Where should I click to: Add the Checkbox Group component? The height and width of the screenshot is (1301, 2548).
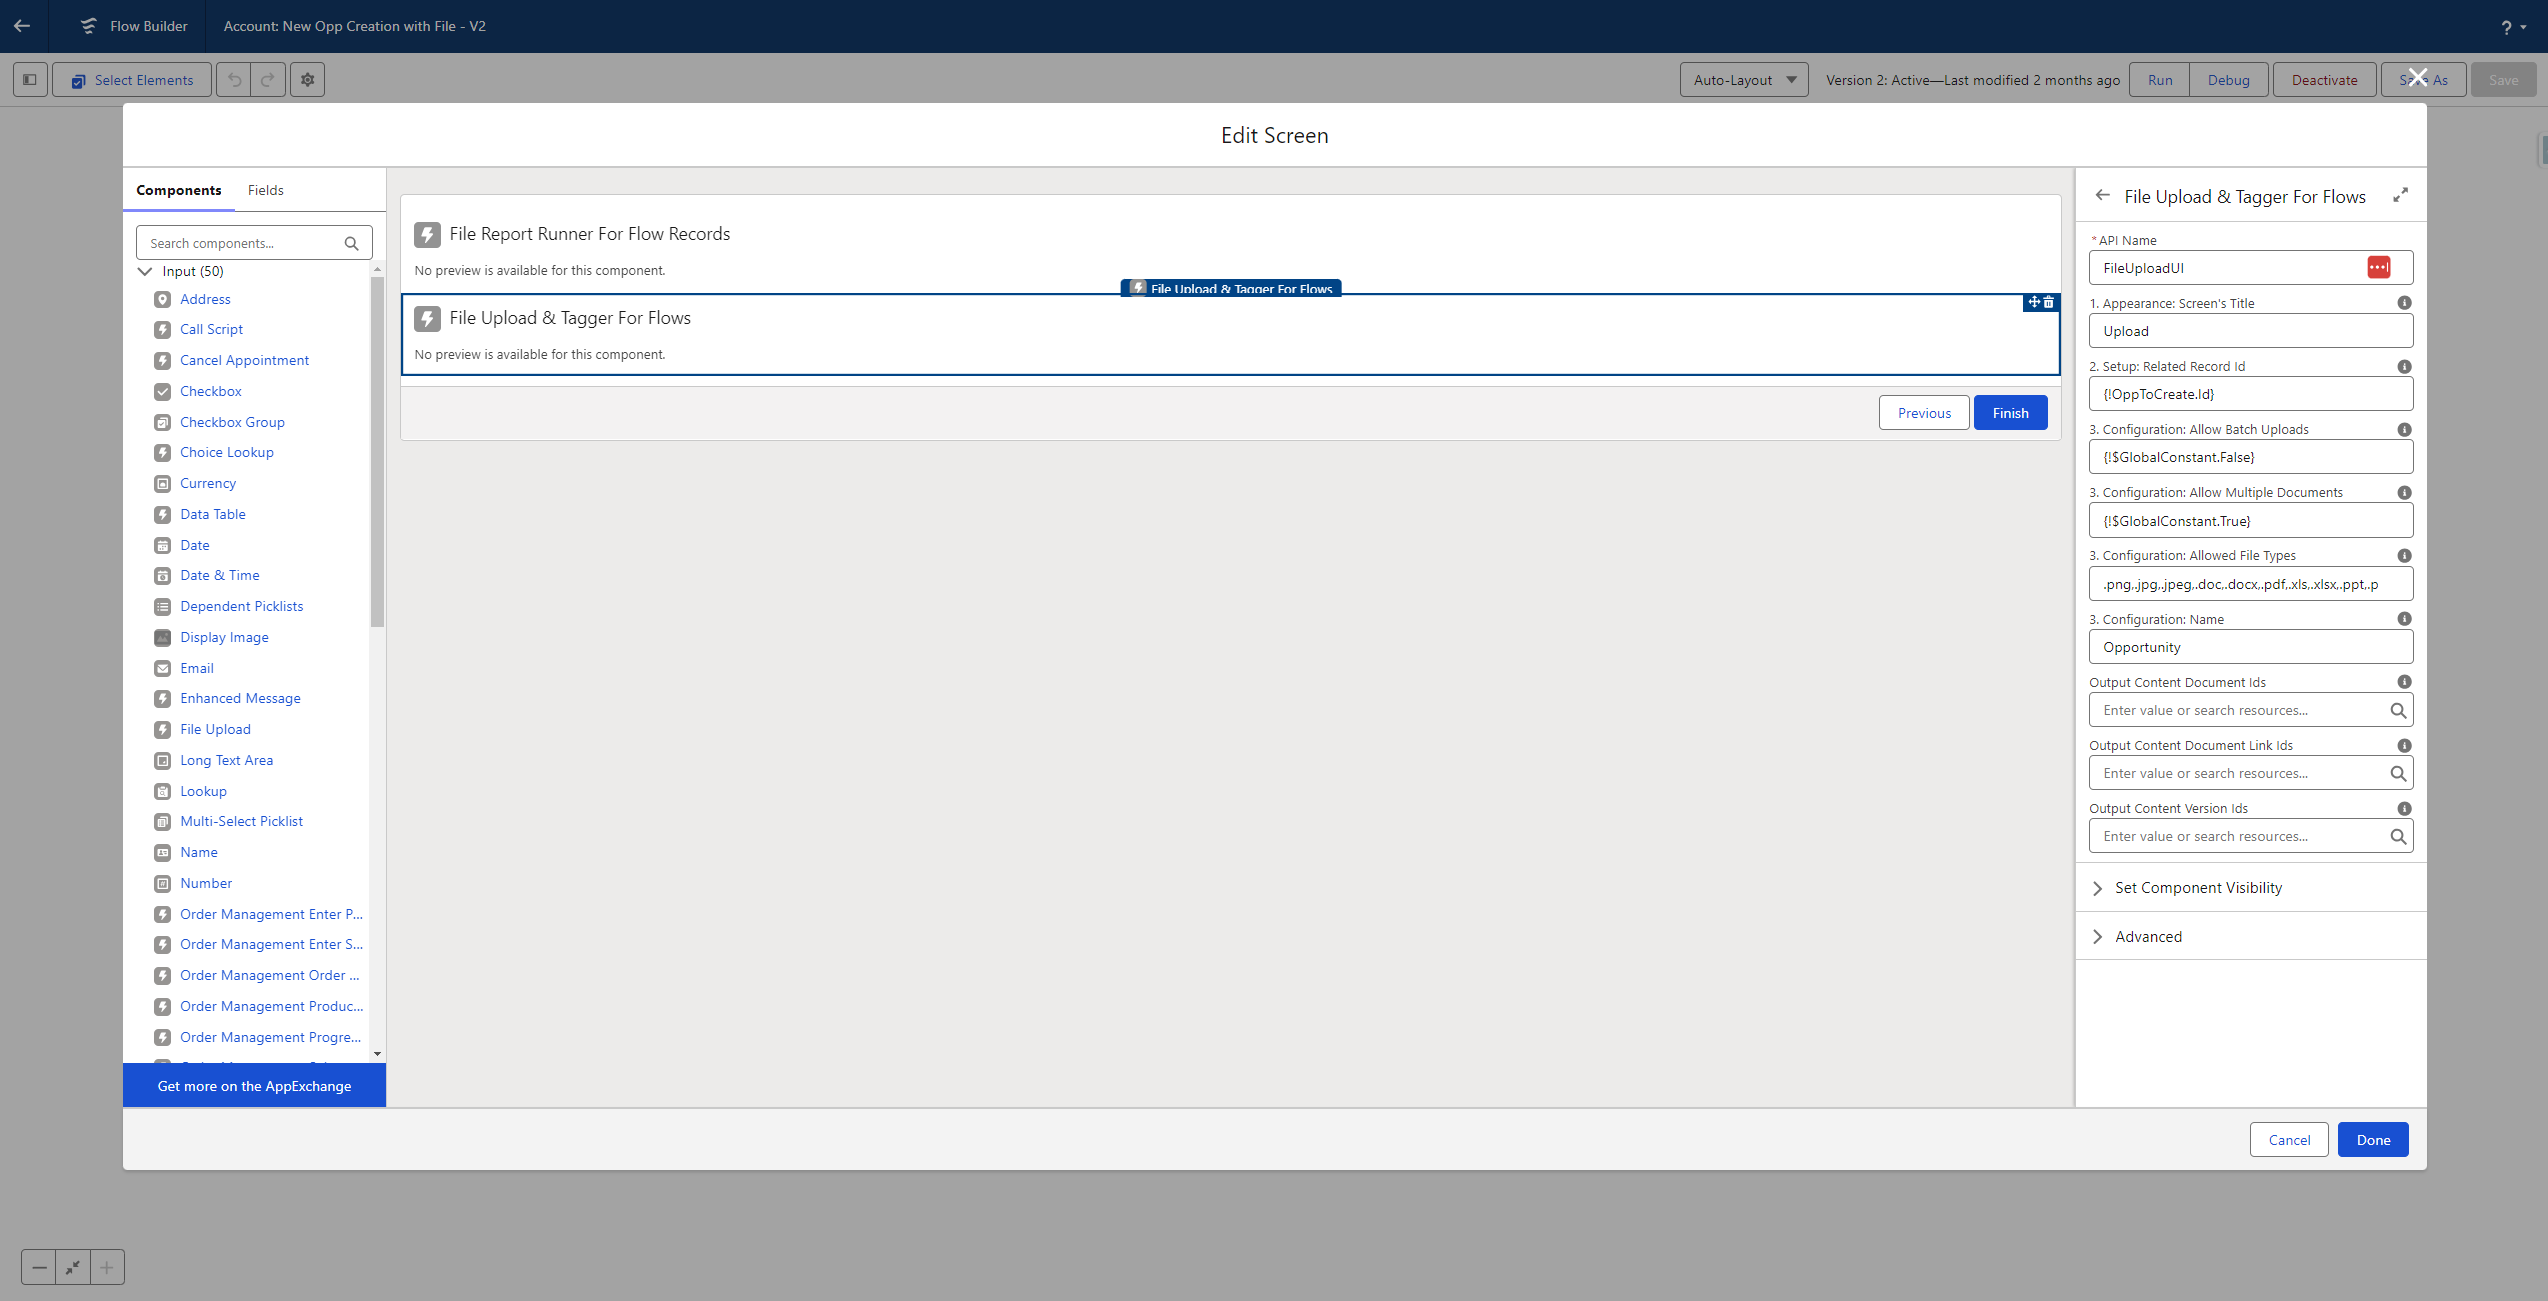pyautogui.click(x=232, y=422)
